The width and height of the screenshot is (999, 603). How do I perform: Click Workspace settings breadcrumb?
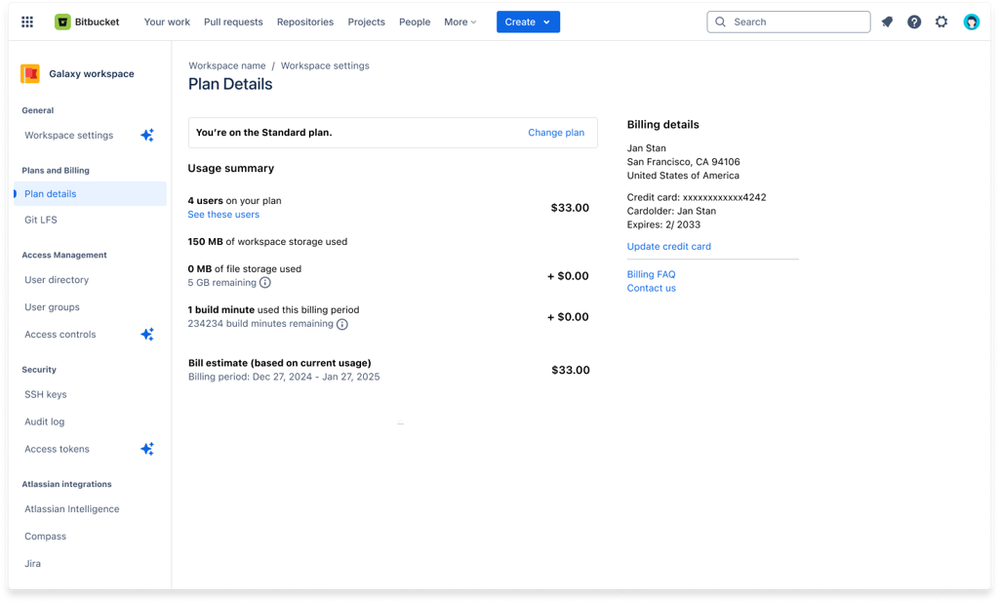[325, 66]
